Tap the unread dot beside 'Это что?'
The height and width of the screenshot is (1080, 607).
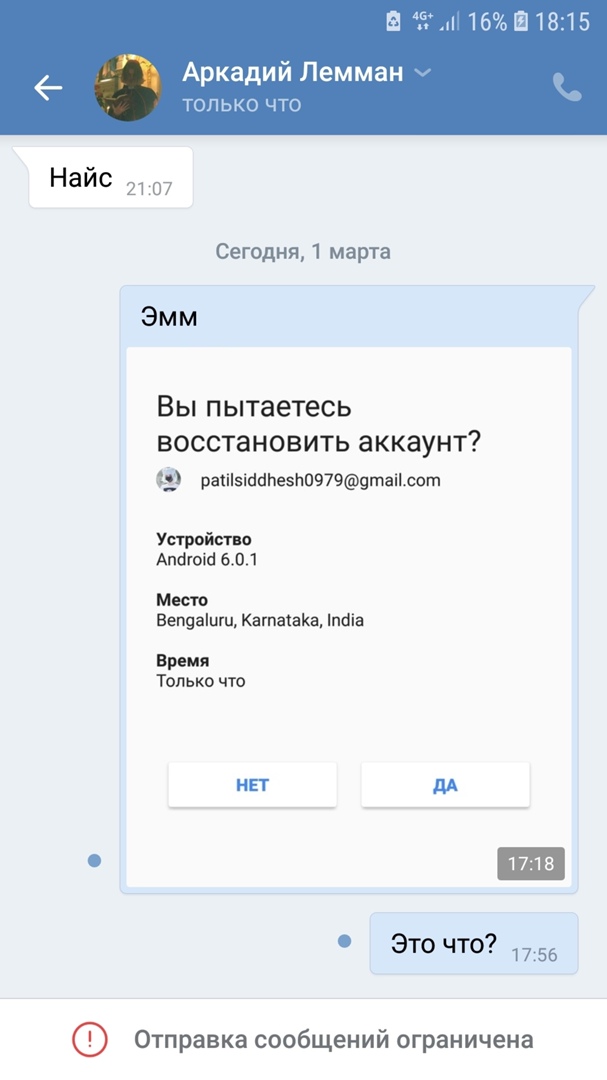(345, 941)
